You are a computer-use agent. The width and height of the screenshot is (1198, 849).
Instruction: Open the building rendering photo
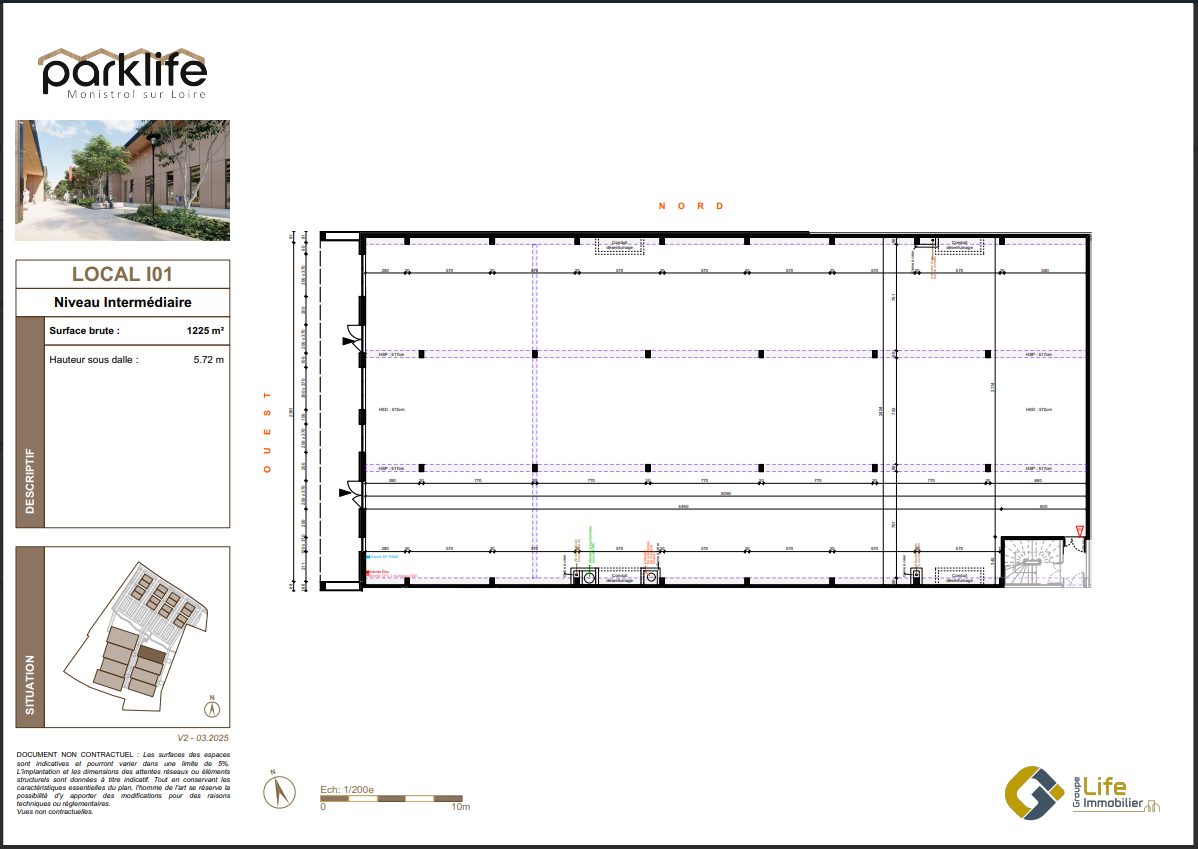[123, 180]
